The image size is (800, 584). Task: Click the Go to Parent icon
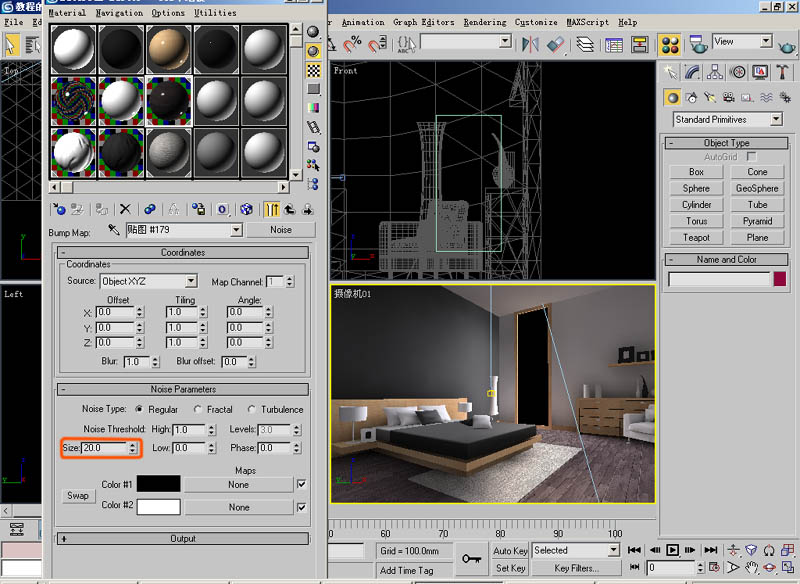point(290,209)
